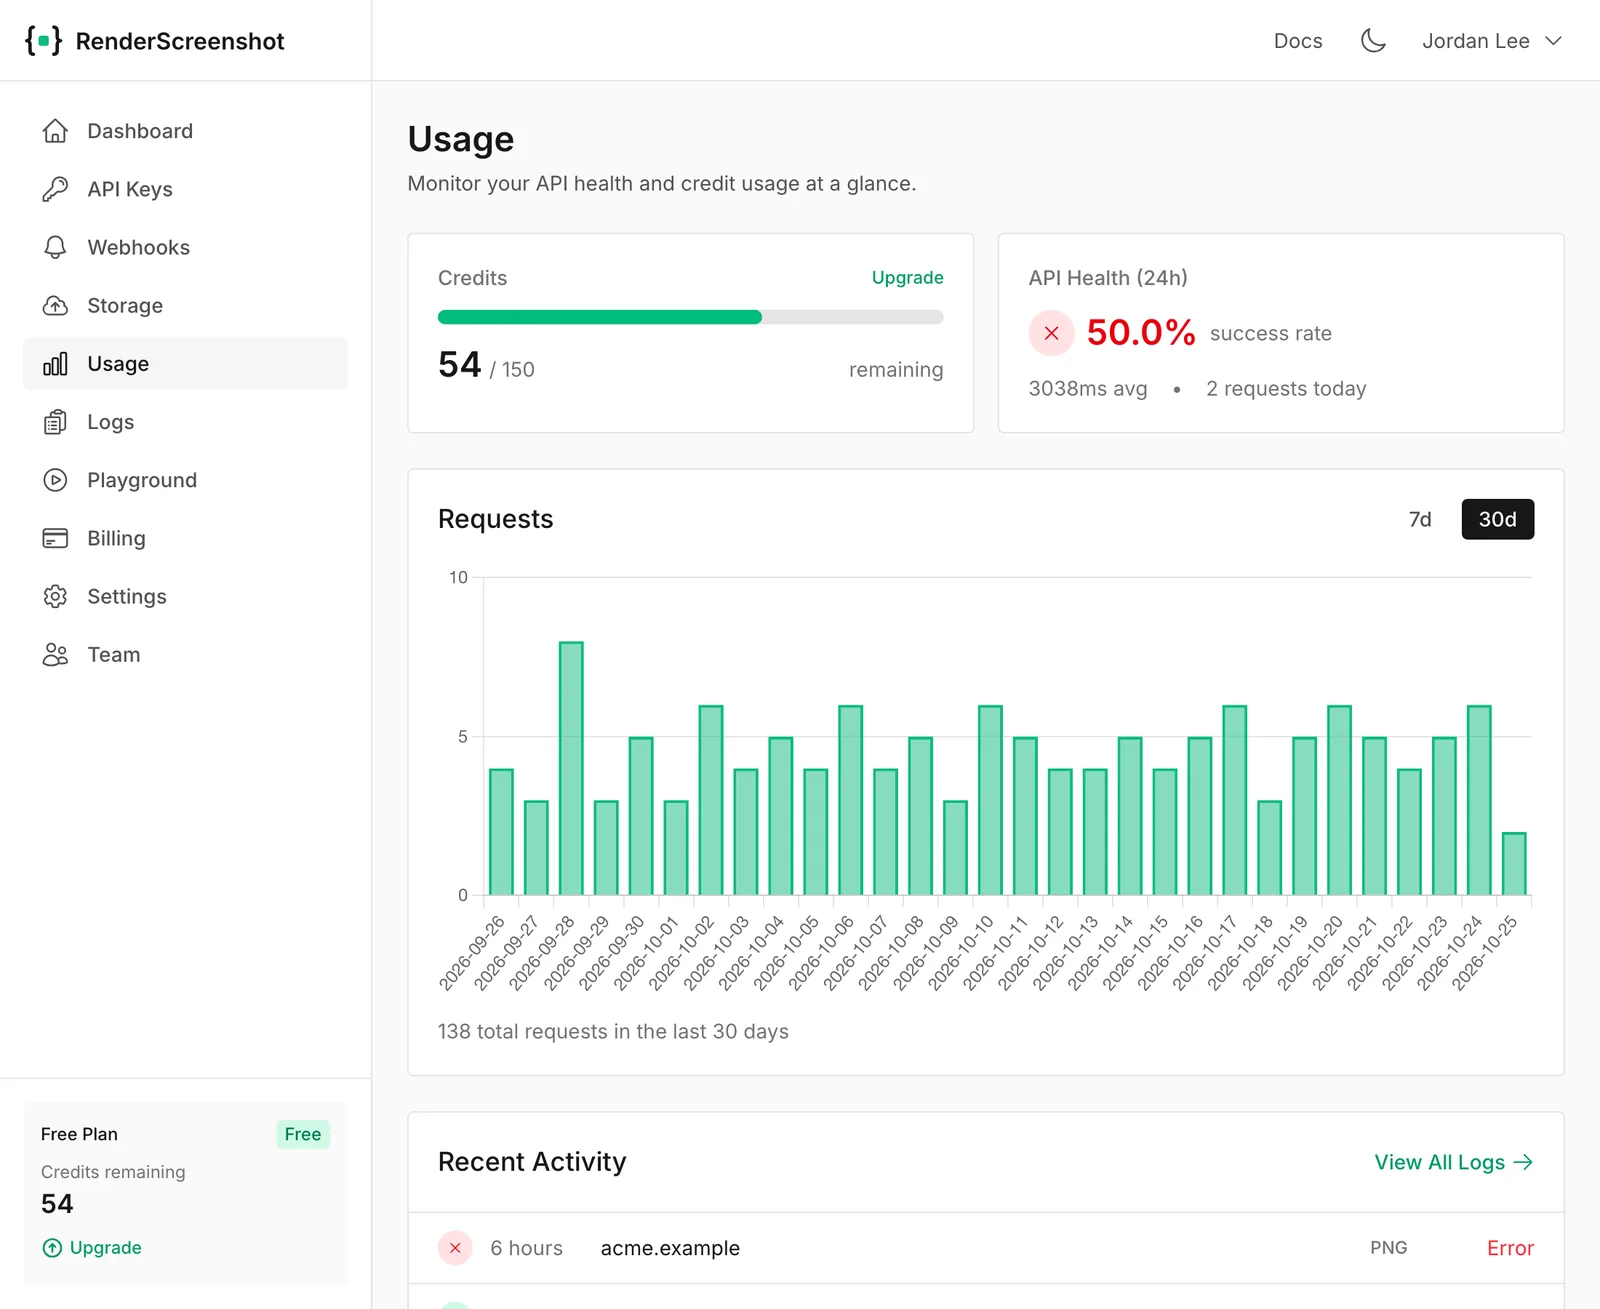Open Settings from the sidebar
1600x1309 pixels.
[x=185, y=596]
